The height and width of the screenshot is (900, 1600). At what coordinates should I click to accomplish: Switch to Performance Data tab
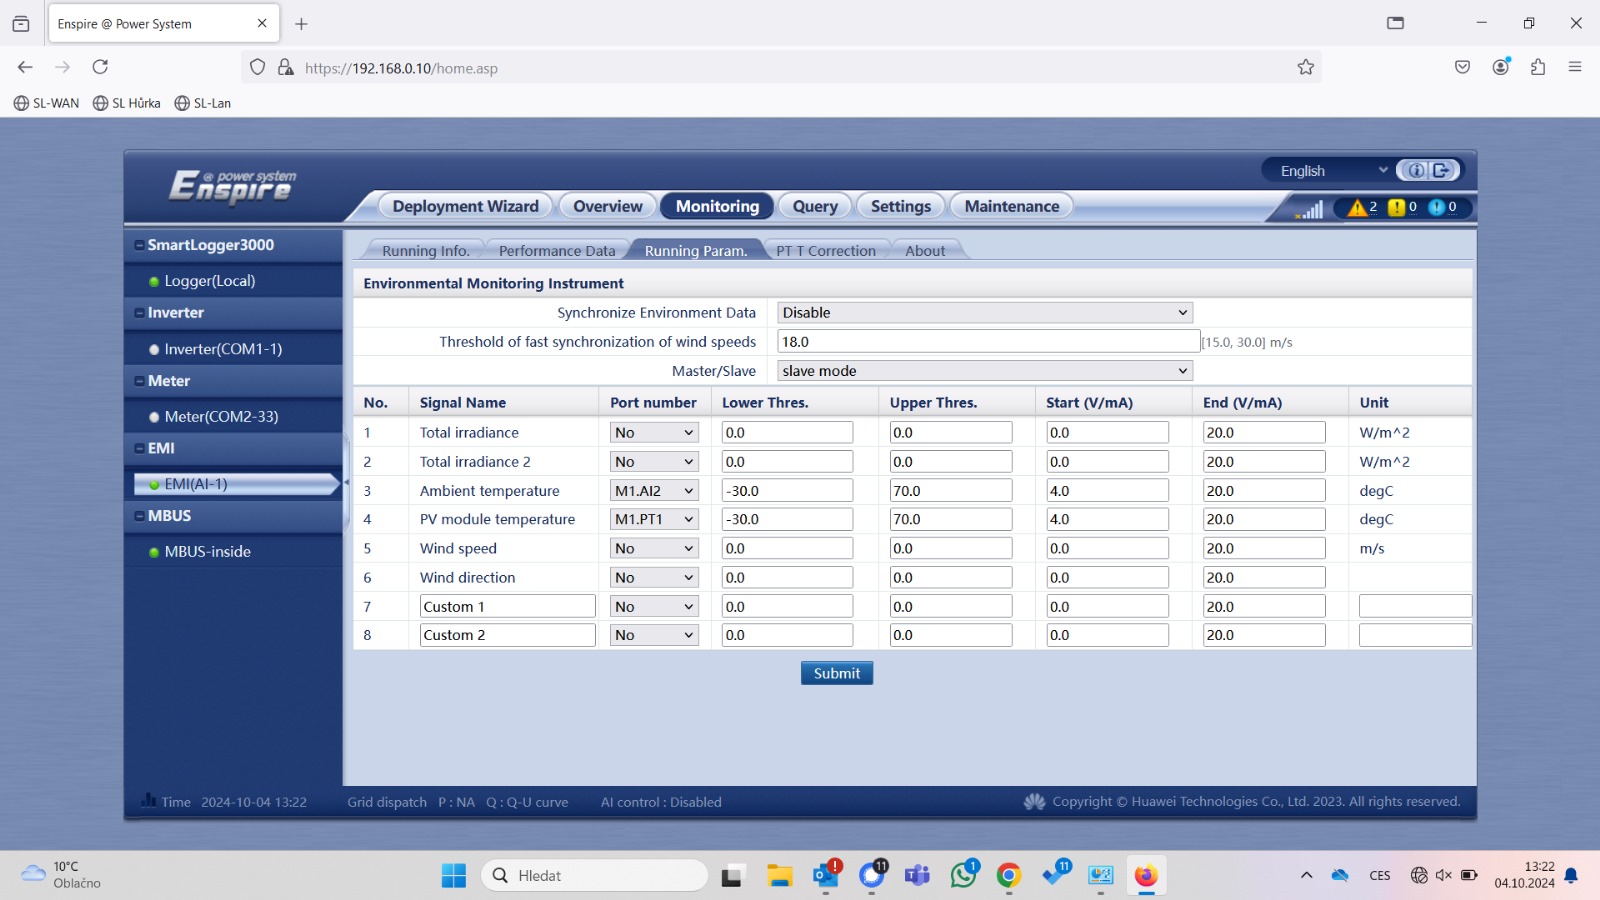pyautogui.click(x=557, y=251)
